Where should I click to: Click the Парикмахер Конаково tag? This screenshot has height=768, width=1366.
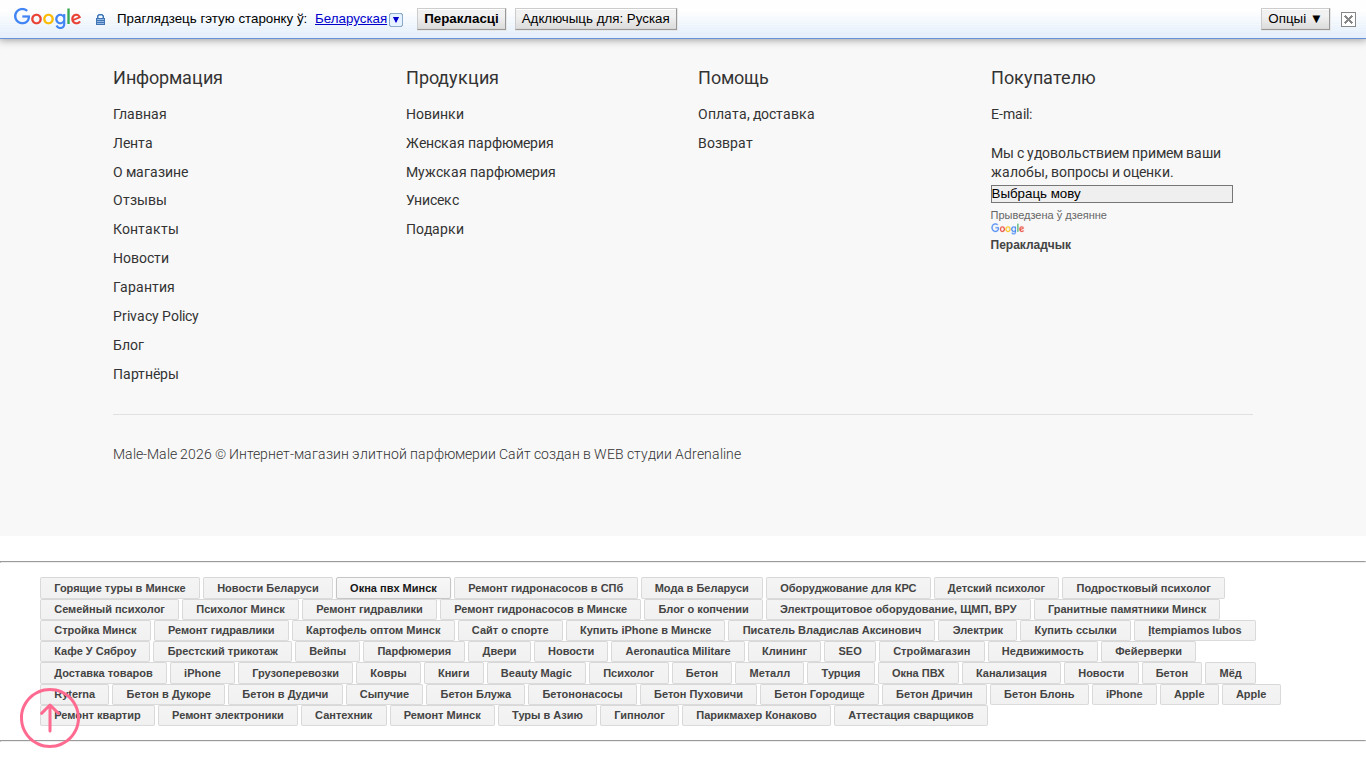757,715
